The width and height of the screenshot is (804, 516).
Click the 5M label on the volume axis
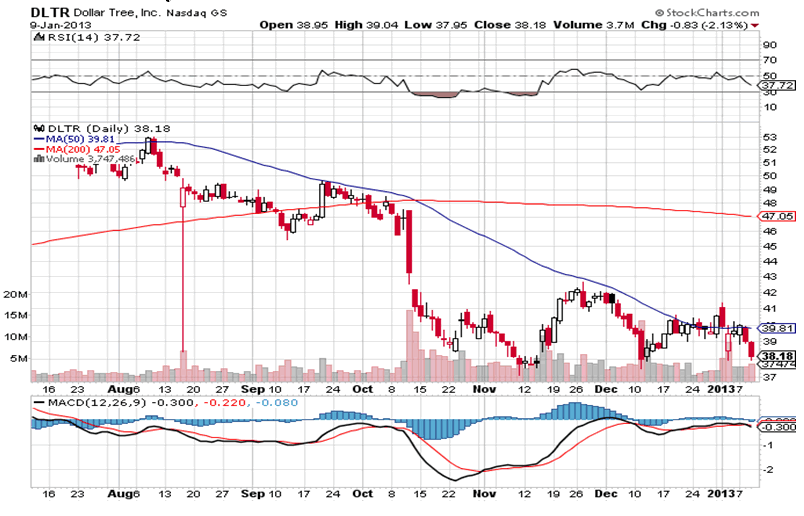[19, 359]
